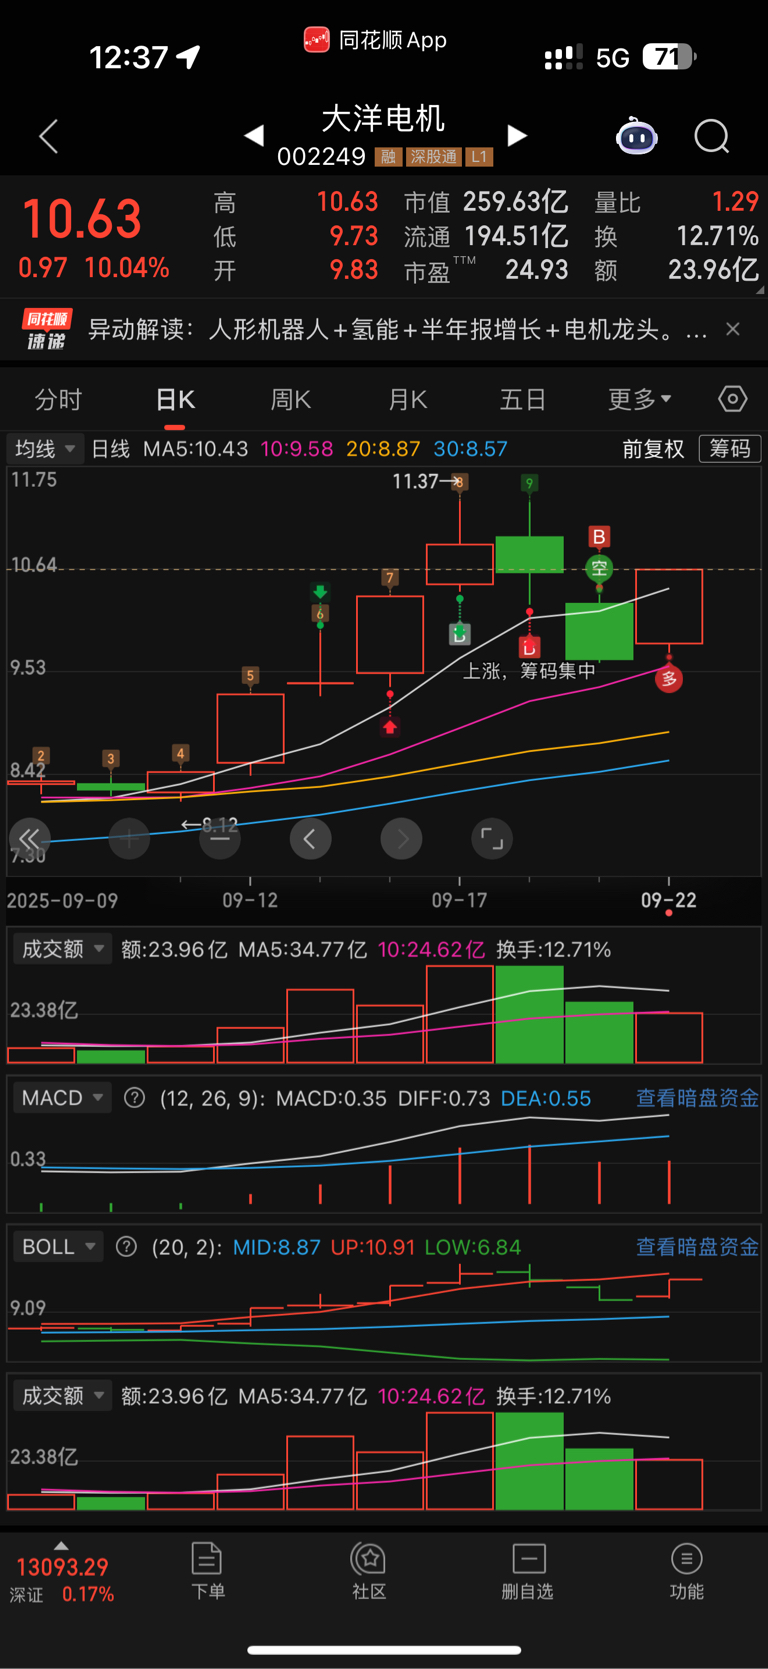Open 查看暗盘资金 link beside BOLL
The height and width of the screenshot is (1669, 768).
point(697,1247)
